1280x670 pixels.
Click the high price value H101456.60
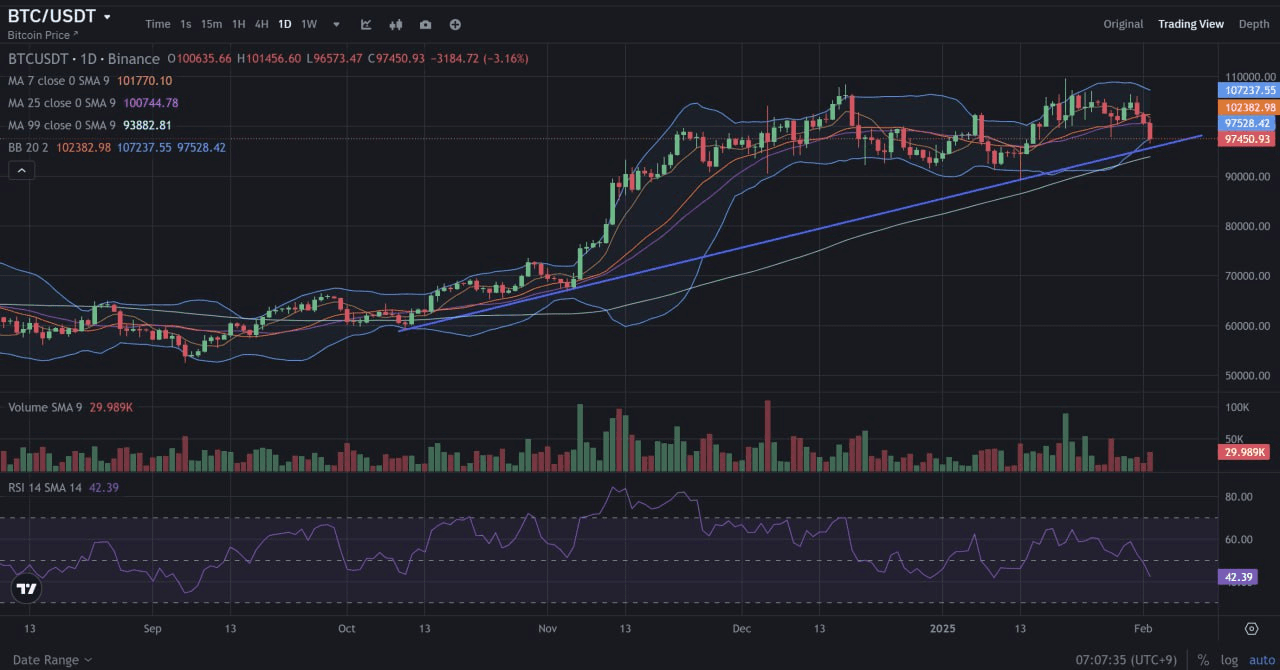pos(268,59)
